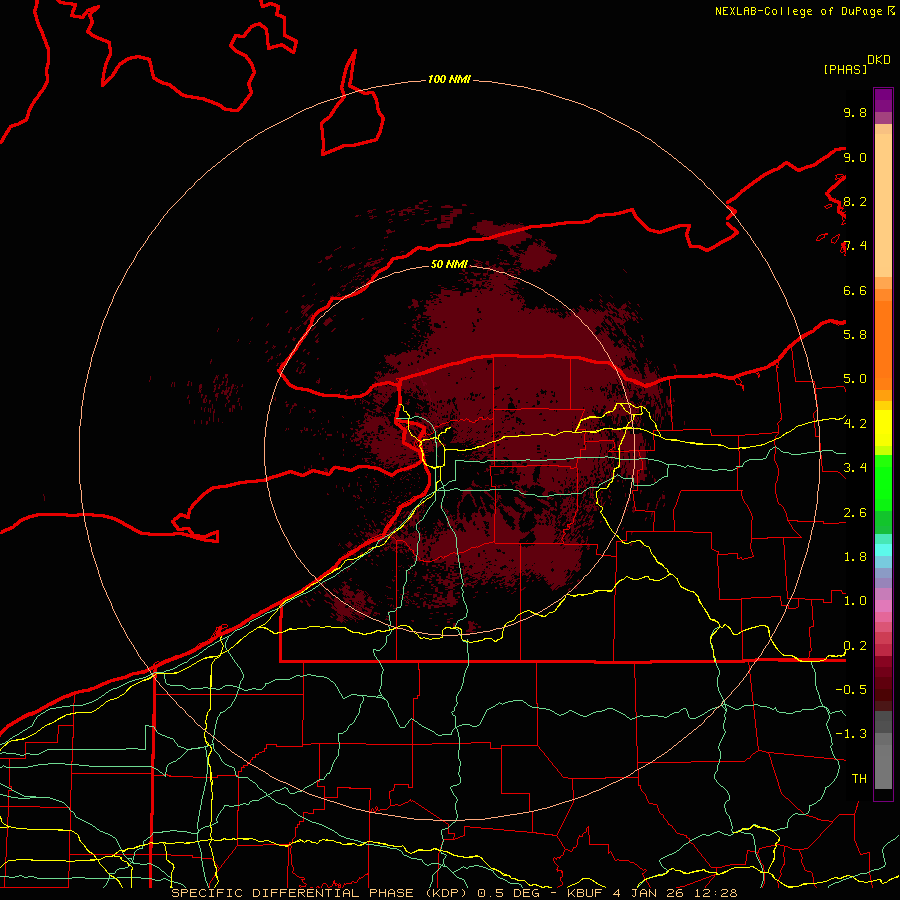Click the TH label on the legend
The height and width of the screenshot is (900, 900).
pos(859,778)
